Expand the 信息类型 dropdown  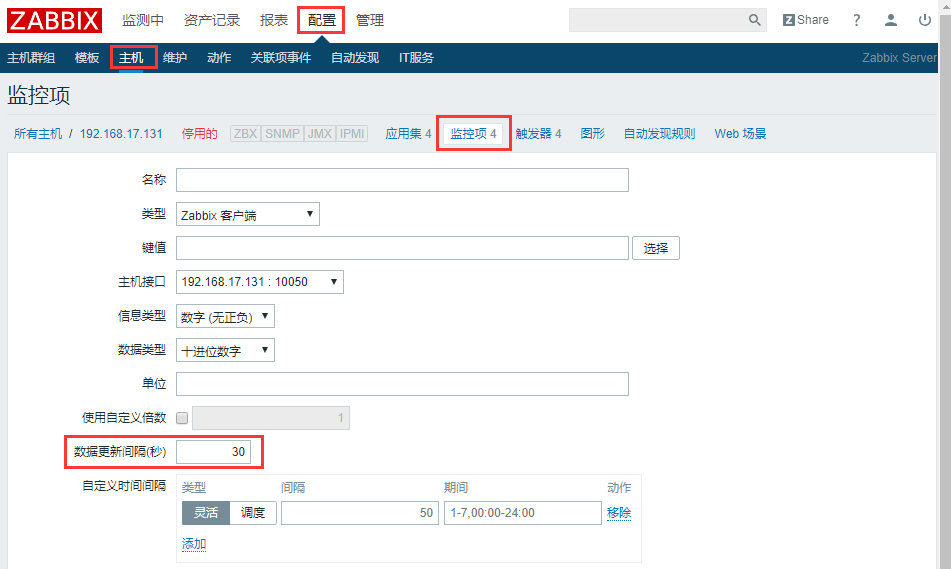pos(225,316)
